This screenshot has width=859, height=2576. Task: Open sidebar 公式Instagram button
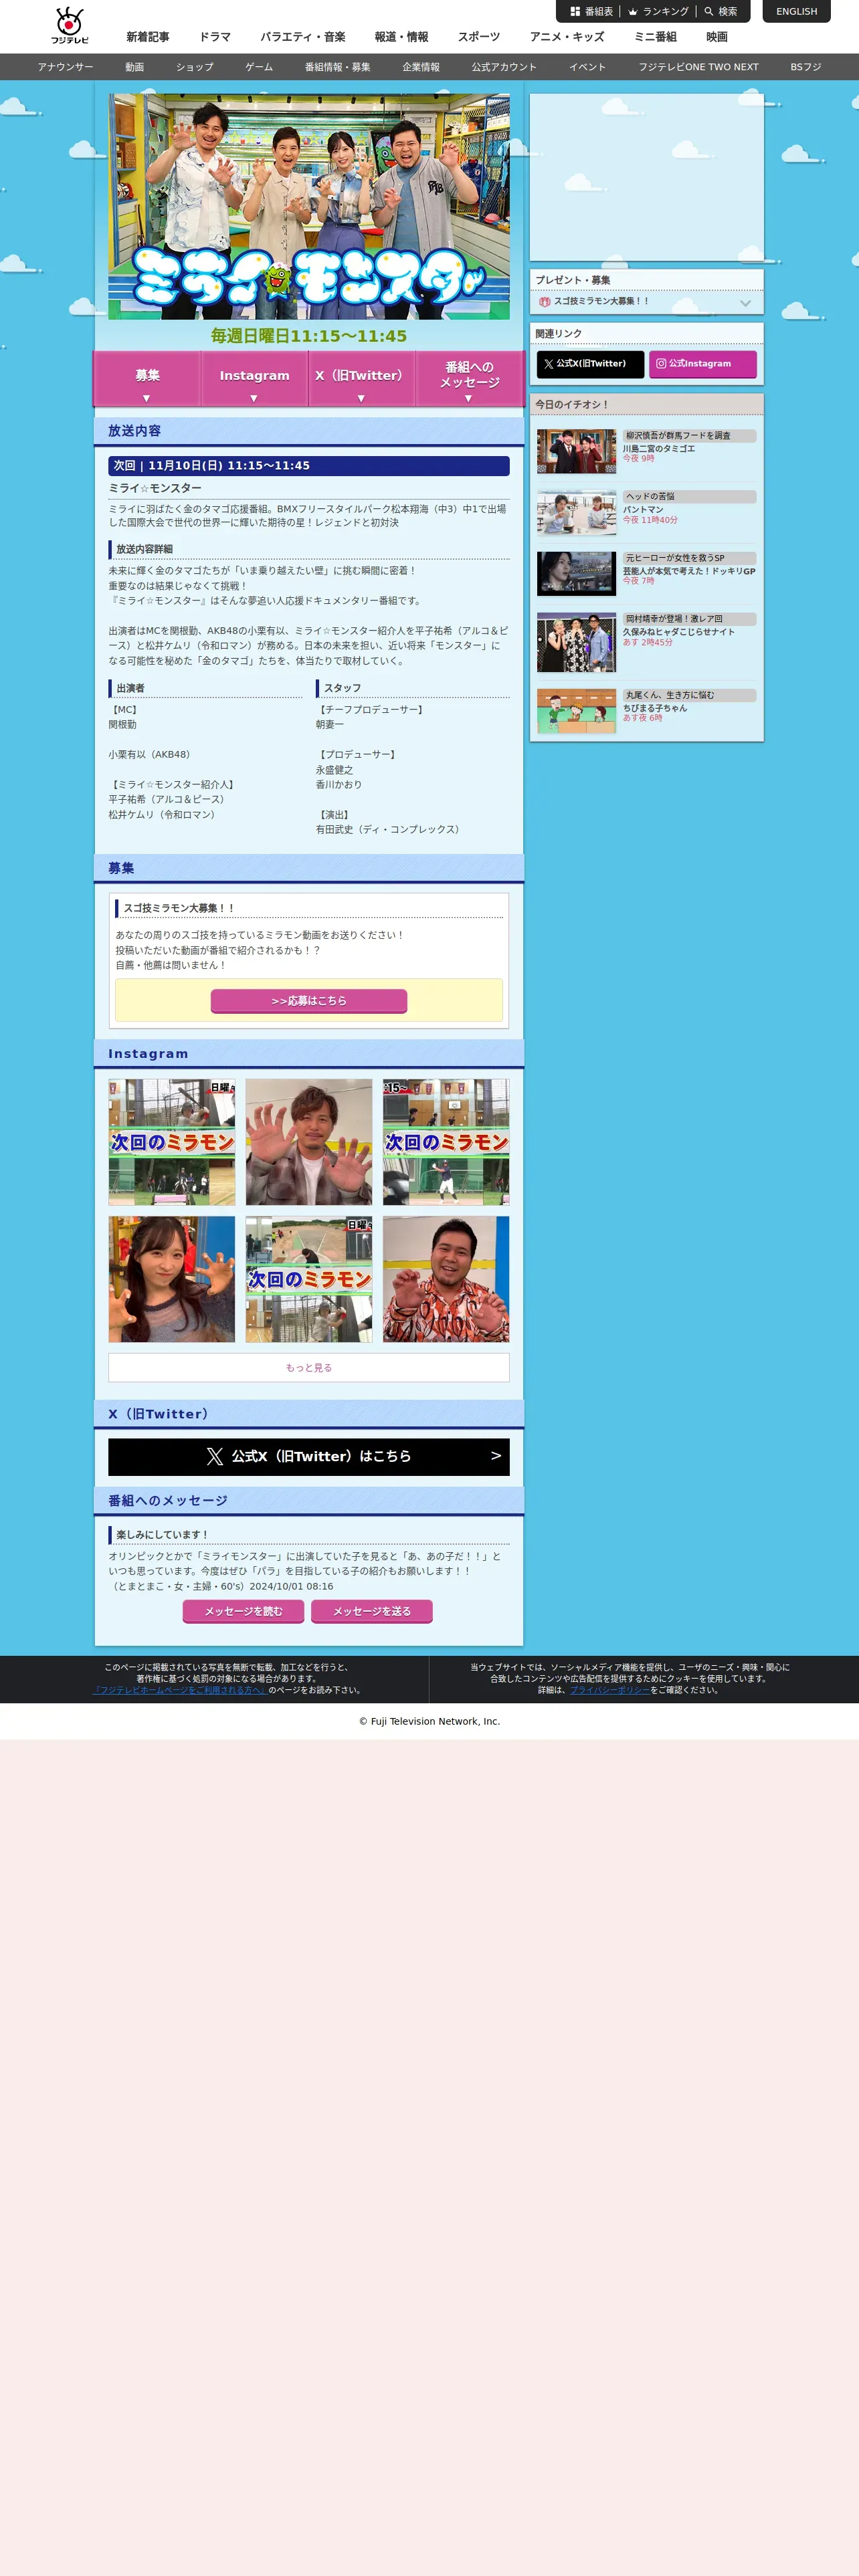[x=702, y=364]
